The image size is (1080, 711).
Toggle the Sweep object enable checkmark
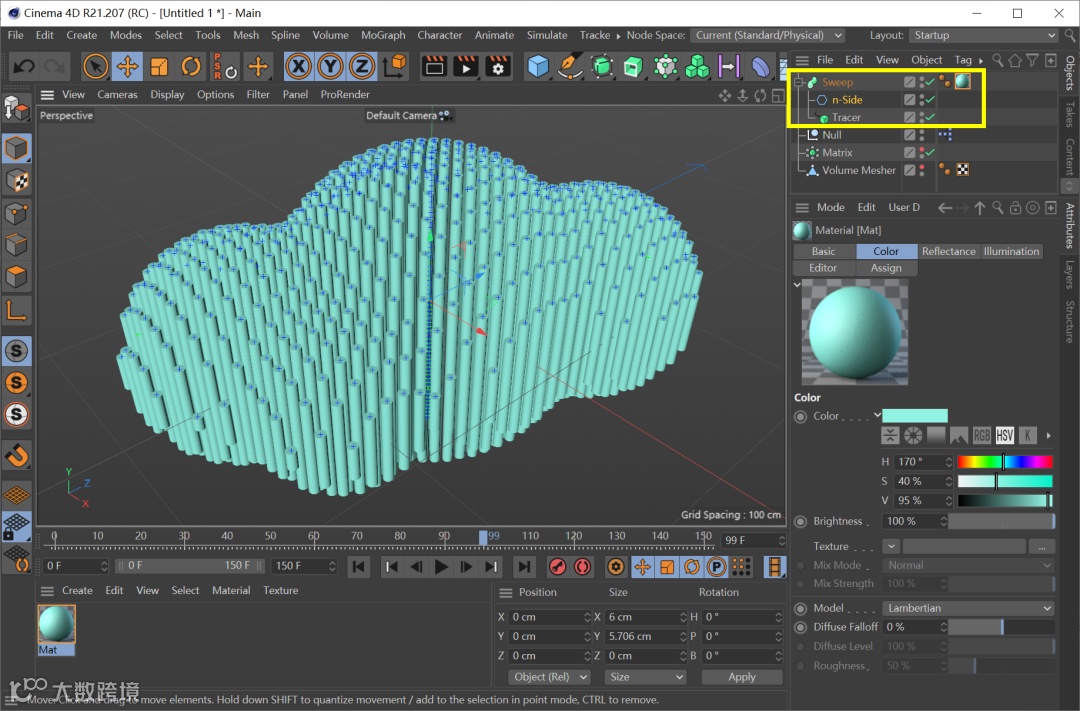930,82
